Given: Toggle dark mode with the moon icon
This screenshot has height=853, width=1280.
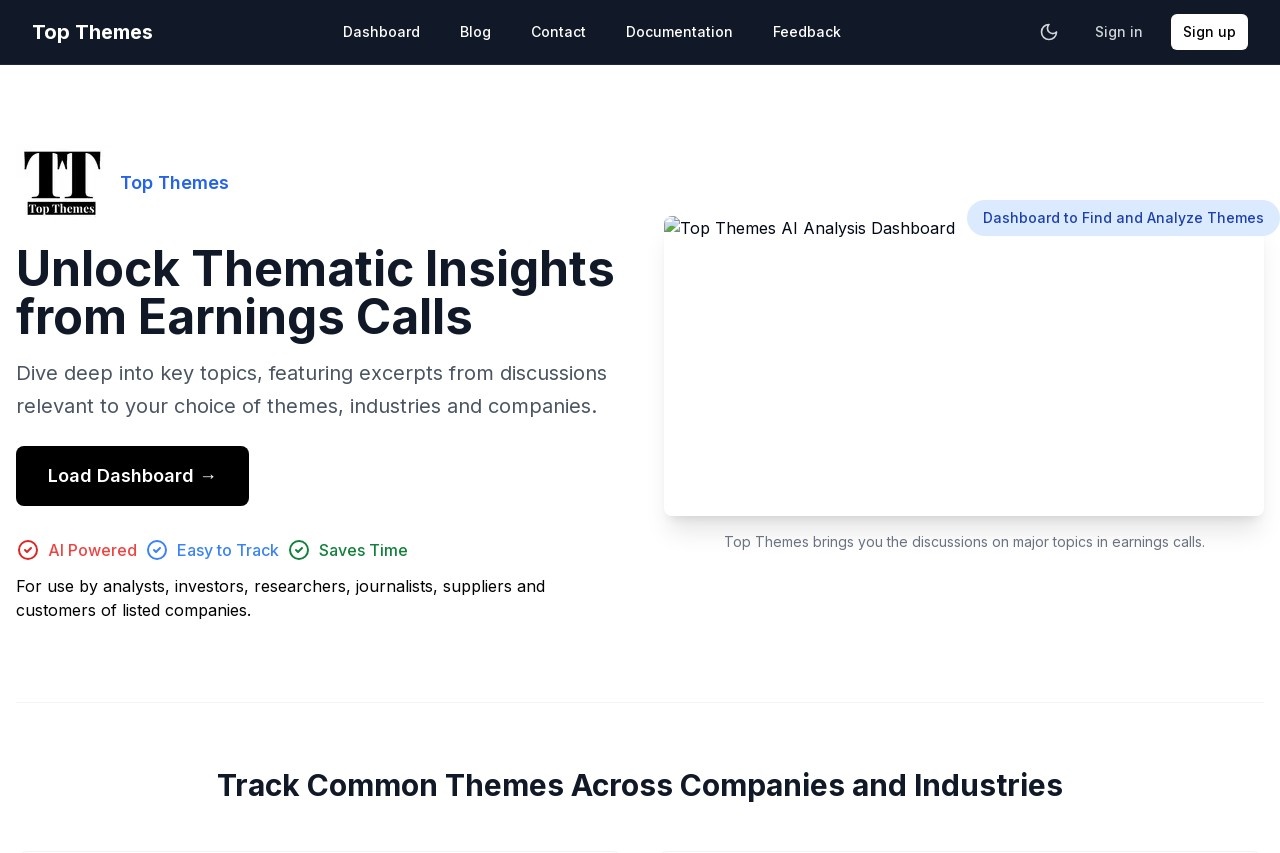Looking at the screenshot, I should (x=1049, y=32).
